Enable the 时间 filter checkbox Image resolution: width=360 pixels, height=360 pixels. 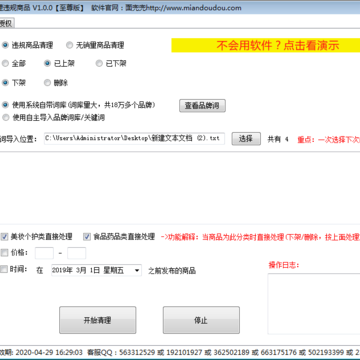pyautogui.click(x=4, y=270)
